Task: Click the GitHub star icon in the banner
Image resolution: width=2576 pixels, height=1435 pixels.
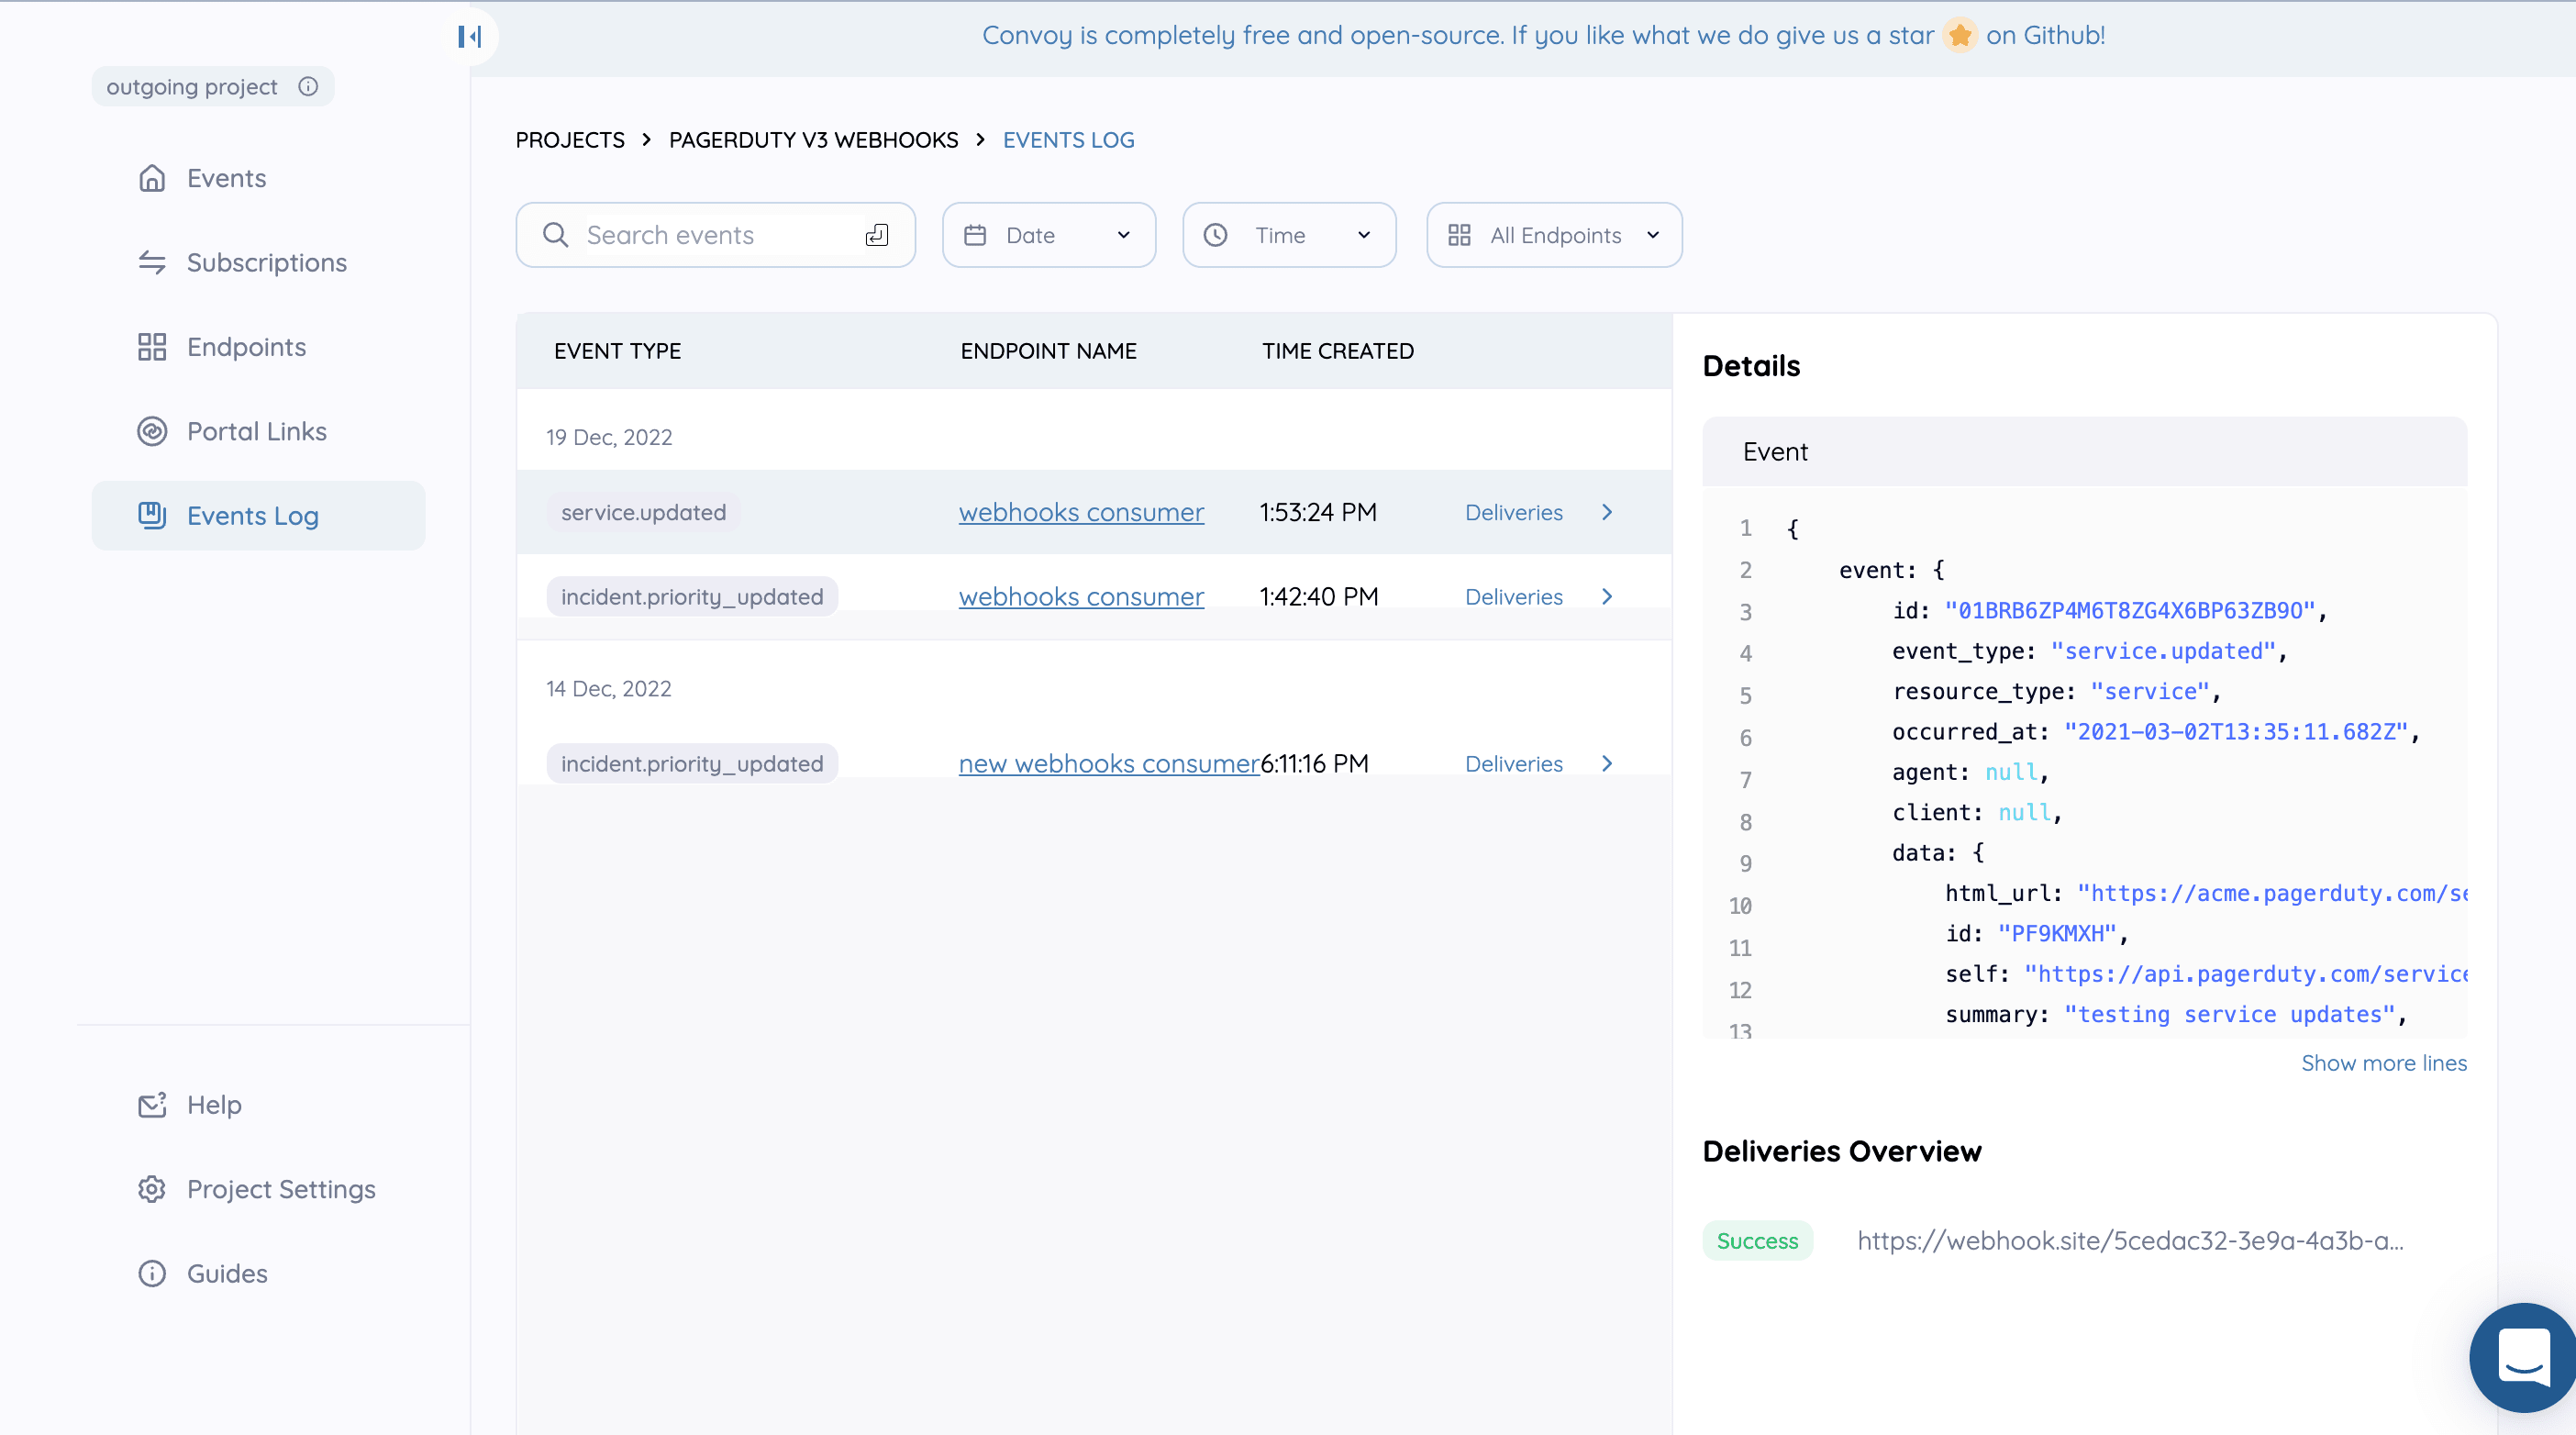Action: pyautogui.click(x=1960, y=36)
